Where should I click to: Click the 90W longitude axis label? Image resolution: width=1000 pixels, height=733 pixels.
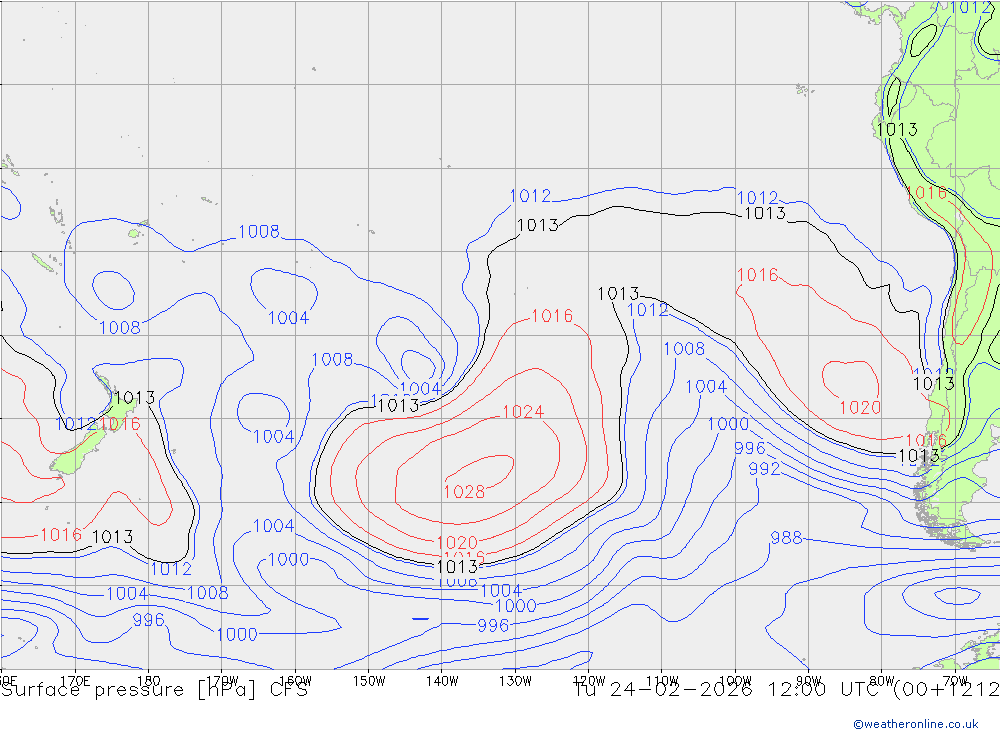point(808,680)
